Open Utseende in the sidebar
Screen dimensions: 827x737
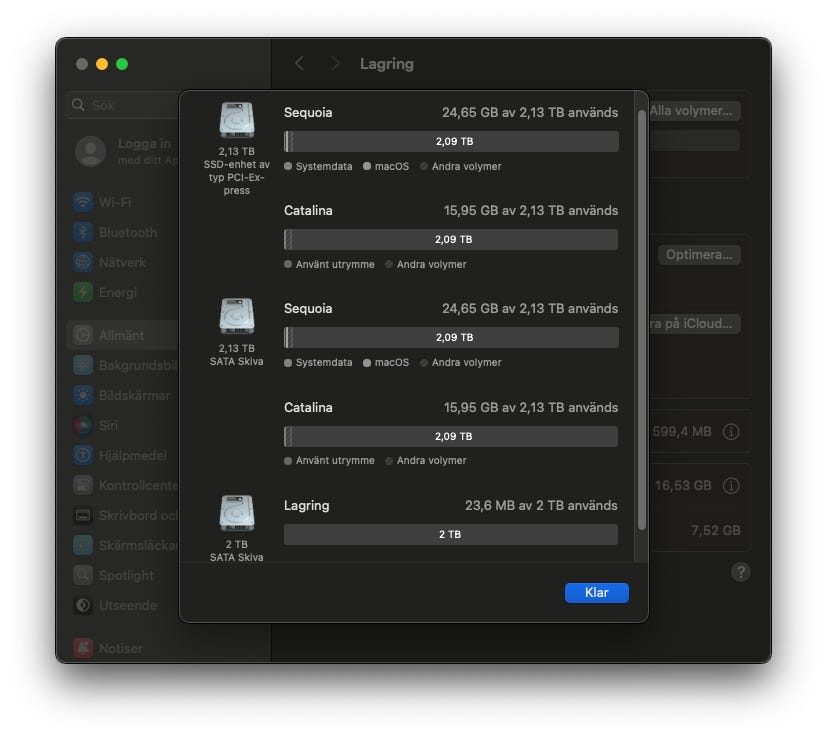coord(127,605)
